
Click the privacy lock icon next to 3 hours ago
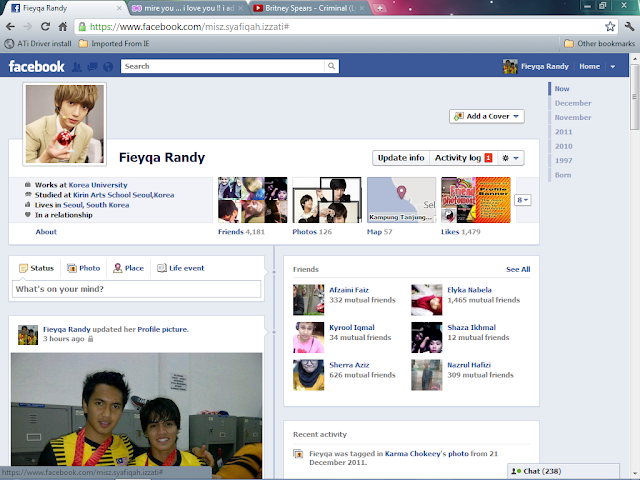(91, 339)
